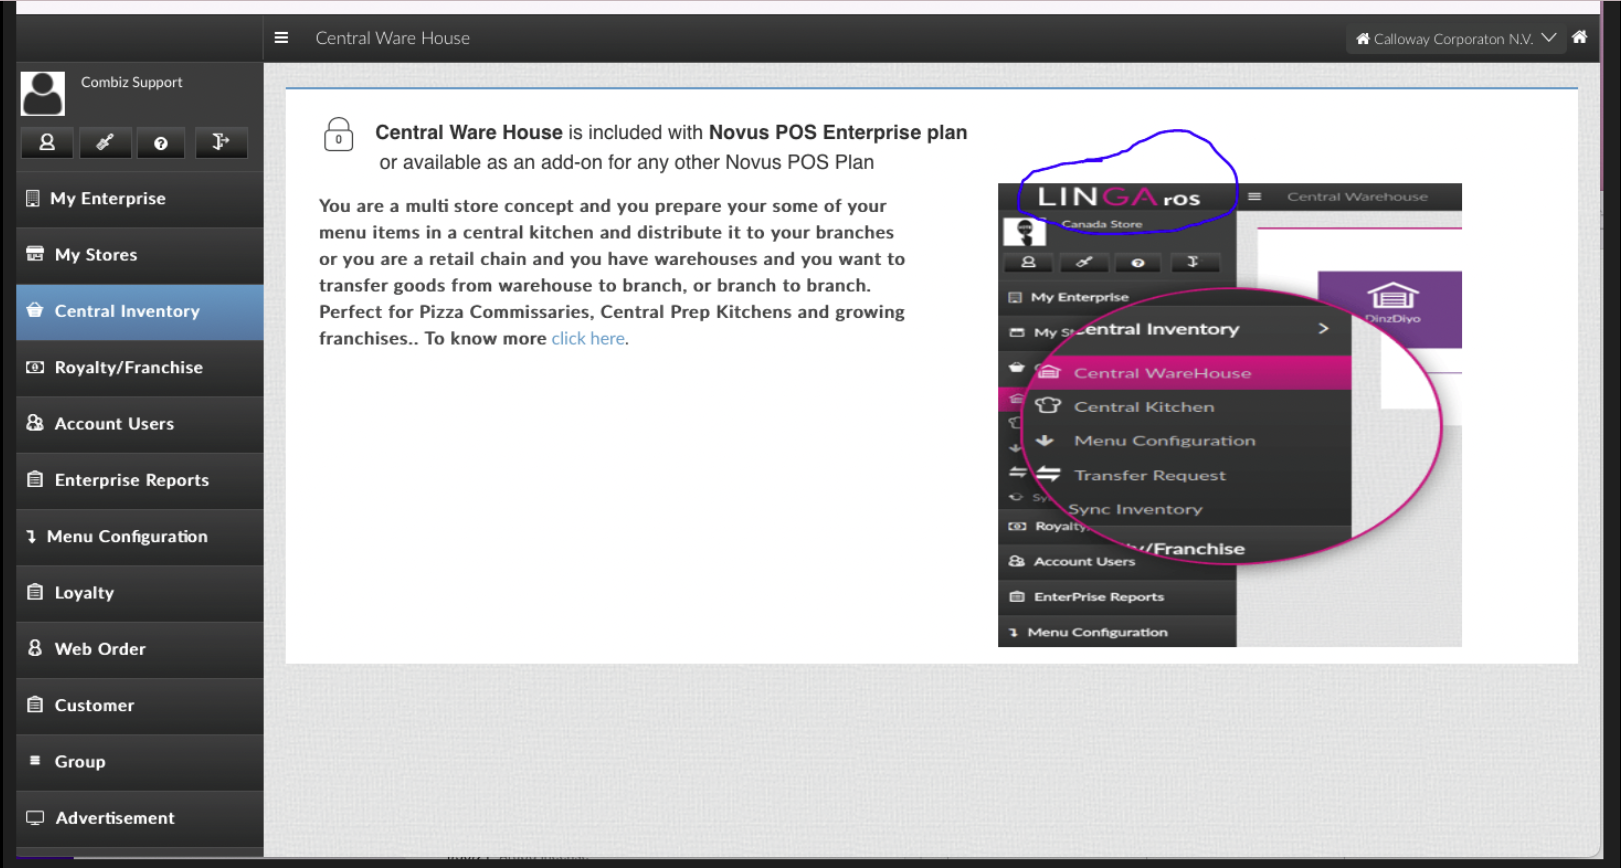Click the 'Central Ware House' page title
1621x868 pixels.
pyautogui.click(x=393, y=38)
